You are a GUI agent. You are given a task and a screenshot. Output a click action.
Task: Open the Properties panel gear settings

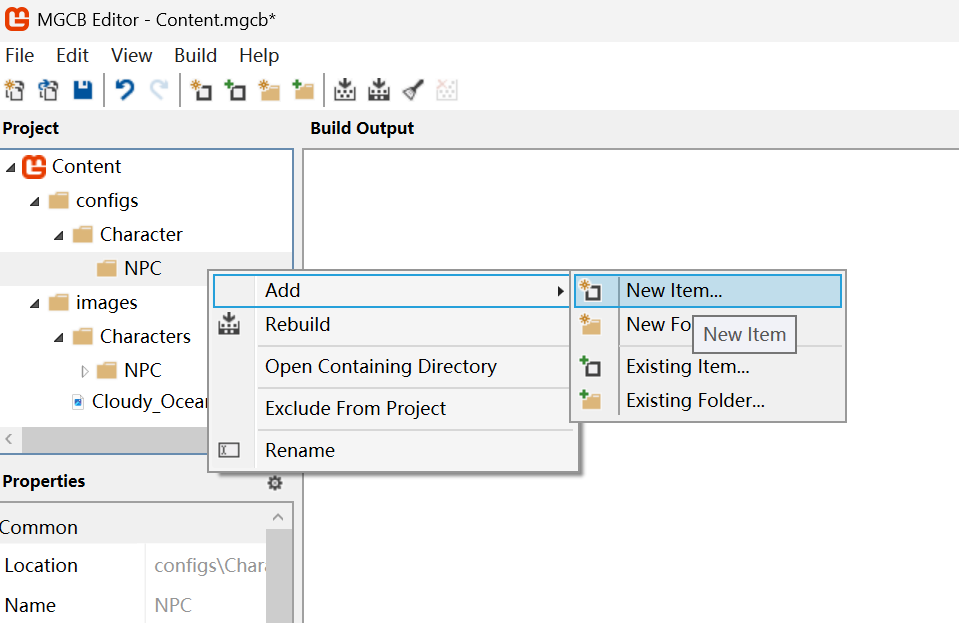click(275, 483)
